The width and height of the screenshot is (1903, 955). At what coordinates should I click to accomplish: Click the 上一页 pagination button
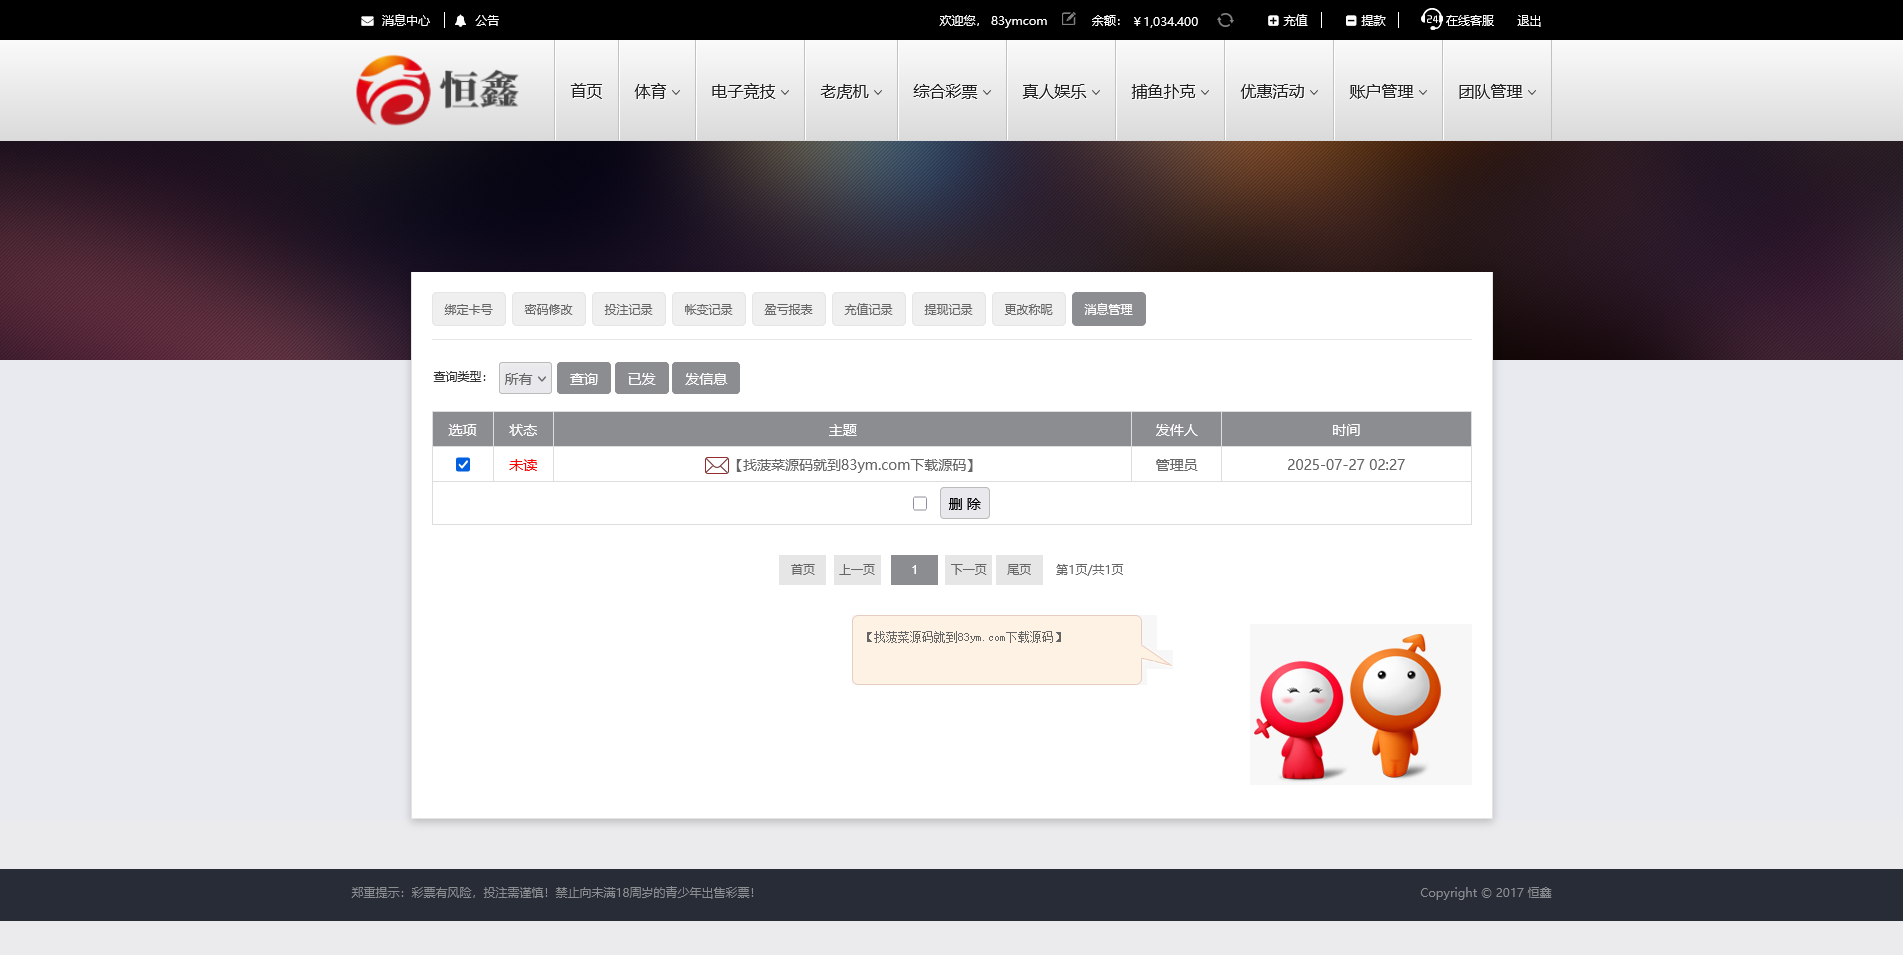tap(857, 570)
